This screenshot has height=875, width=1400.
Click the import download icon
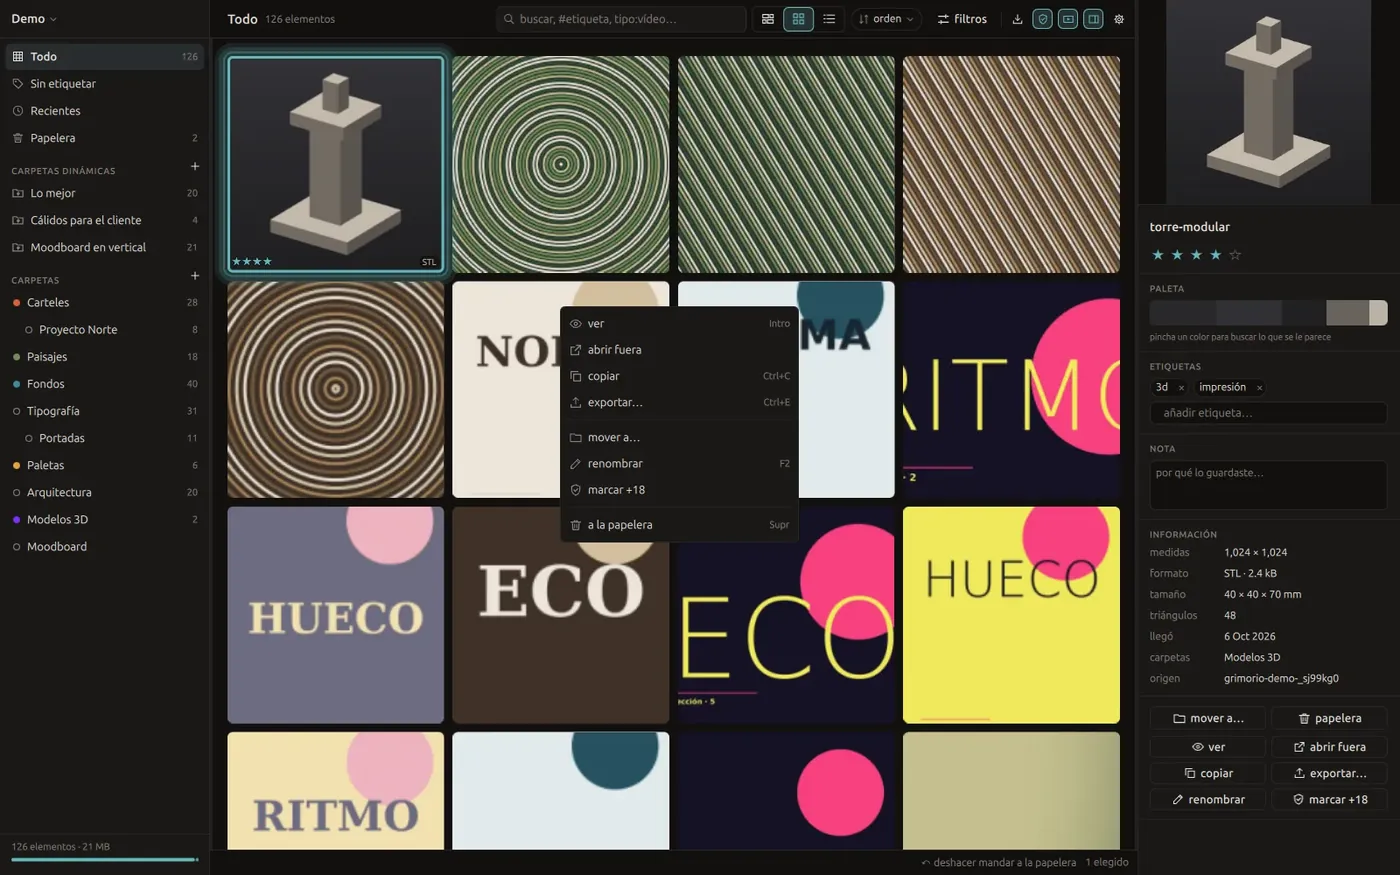pyautogui.click(x=1017, y=19)
